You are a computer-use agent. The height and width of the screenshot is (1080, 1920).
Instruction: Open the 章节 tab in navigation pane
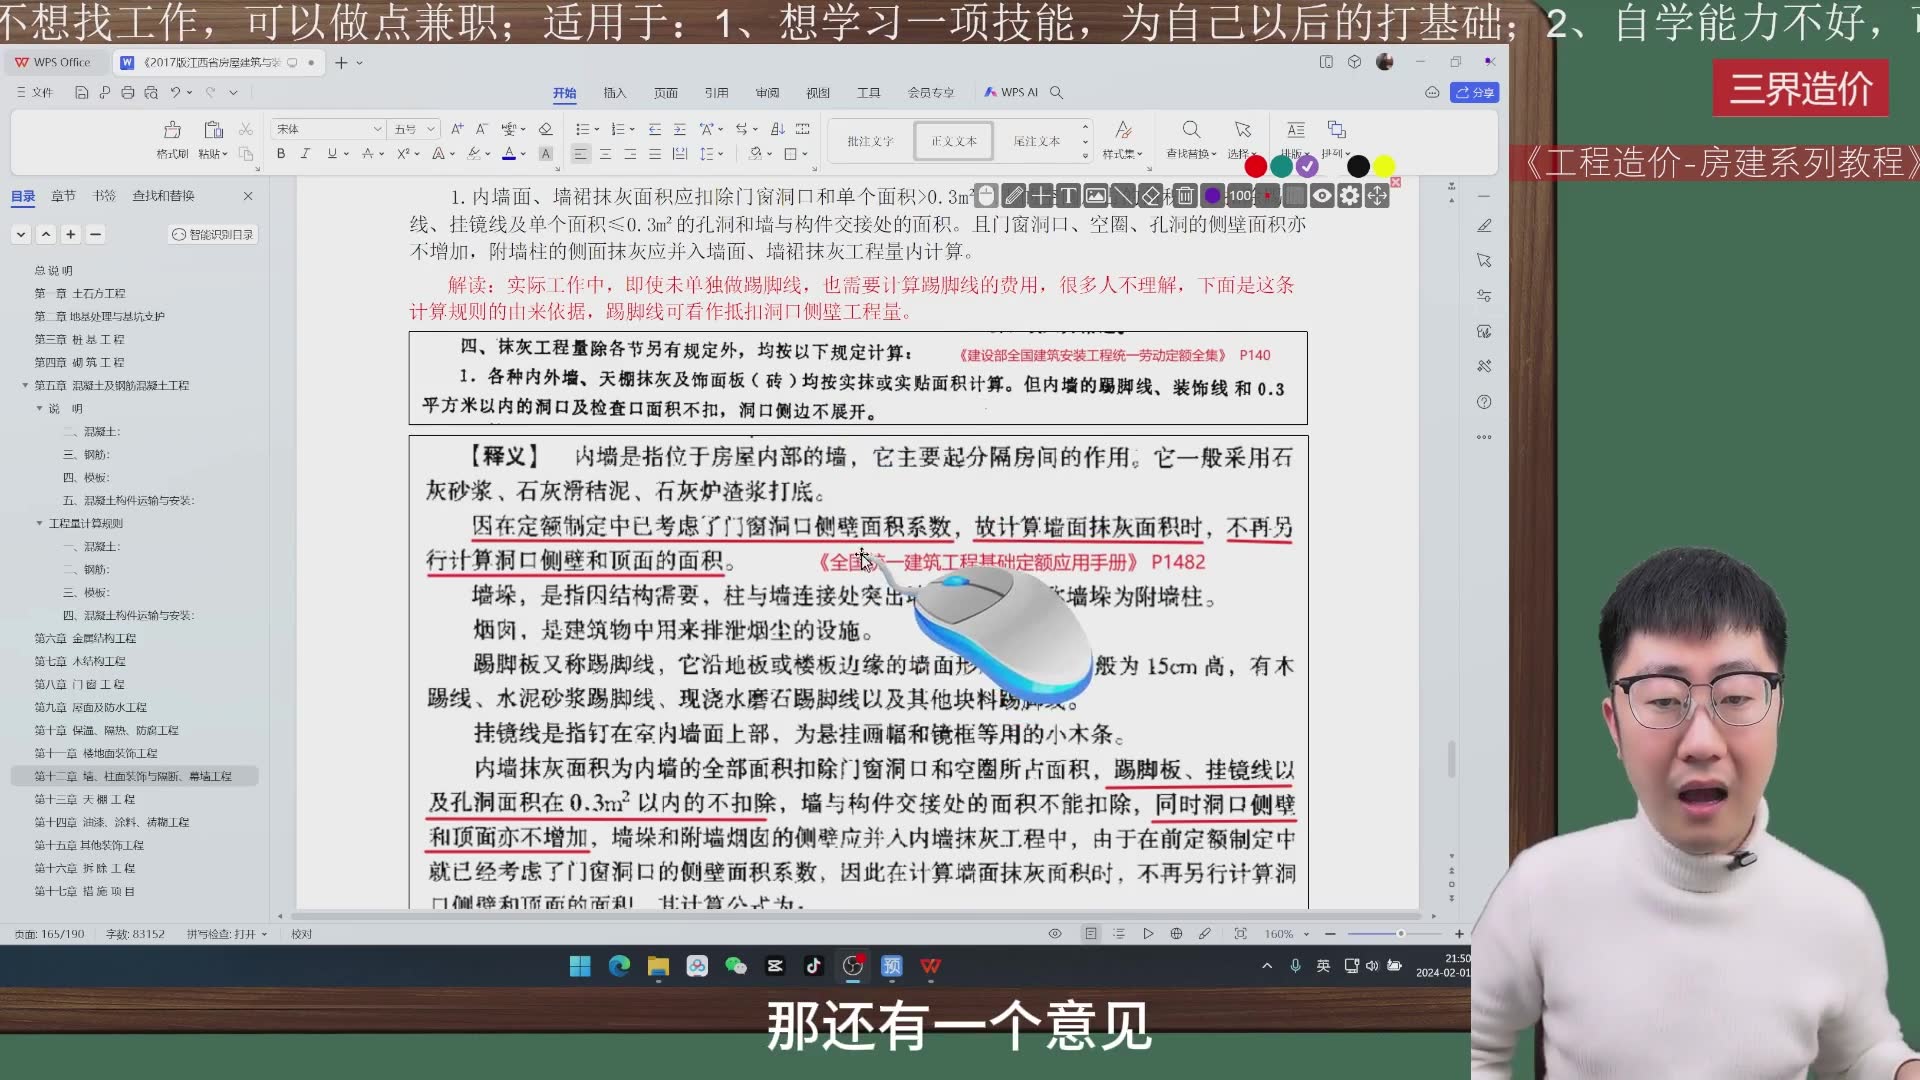[63, 196]
